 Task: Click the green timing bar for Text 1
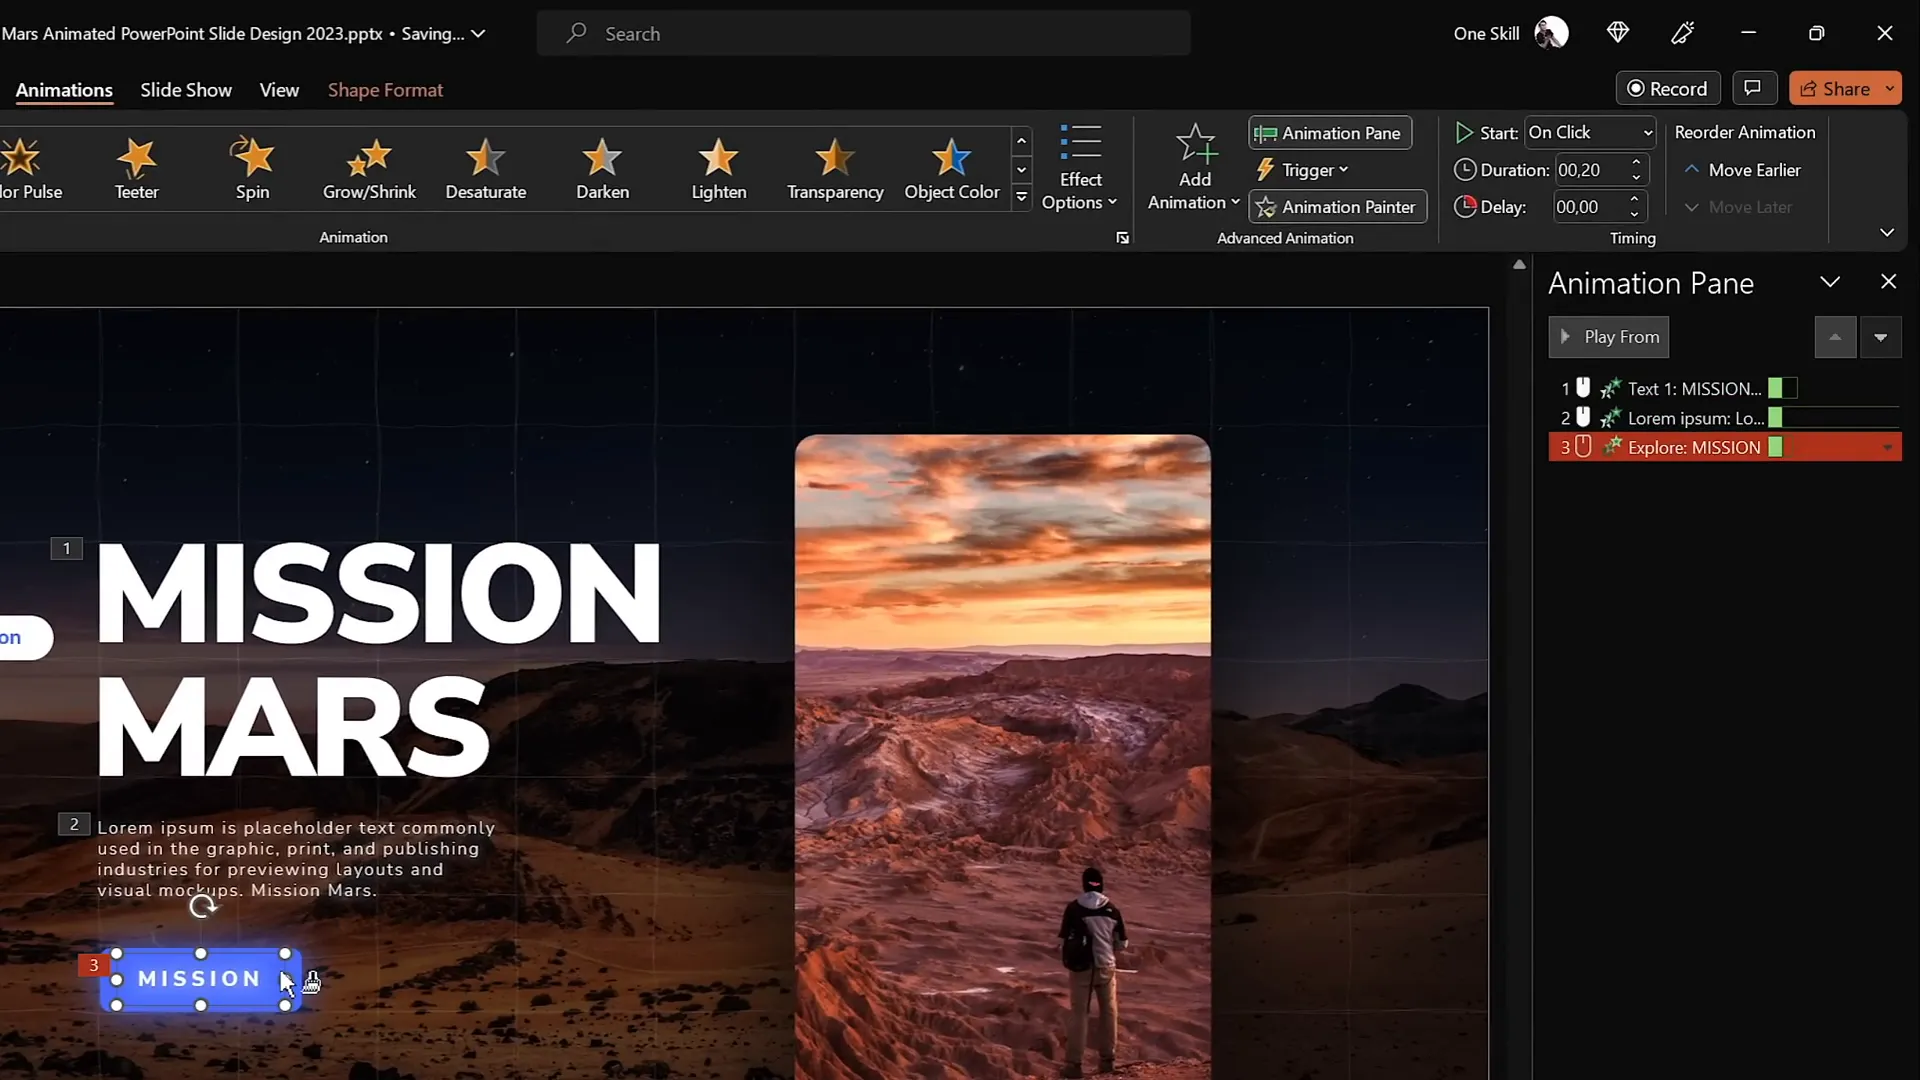(1775, 388)
